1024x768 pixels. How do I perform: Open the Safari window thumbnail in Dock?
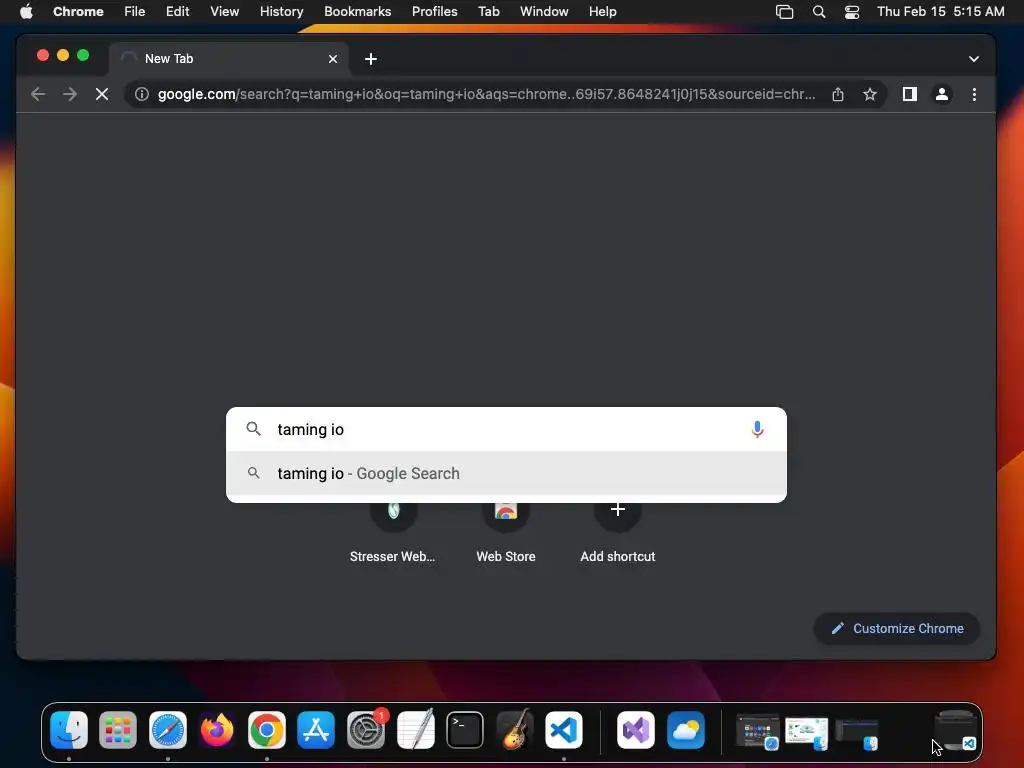coord(758,731)
